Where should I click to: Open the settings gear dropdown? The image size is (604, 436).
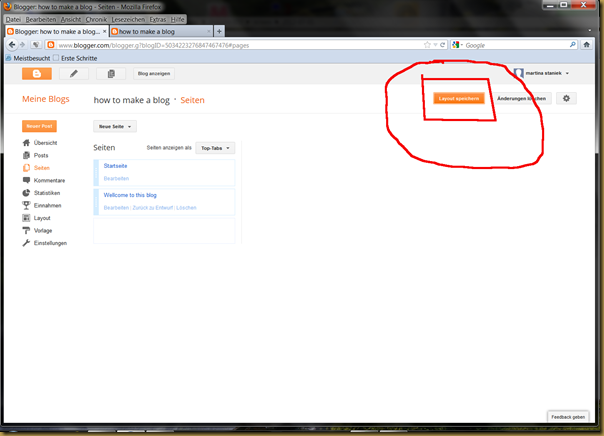566,98
